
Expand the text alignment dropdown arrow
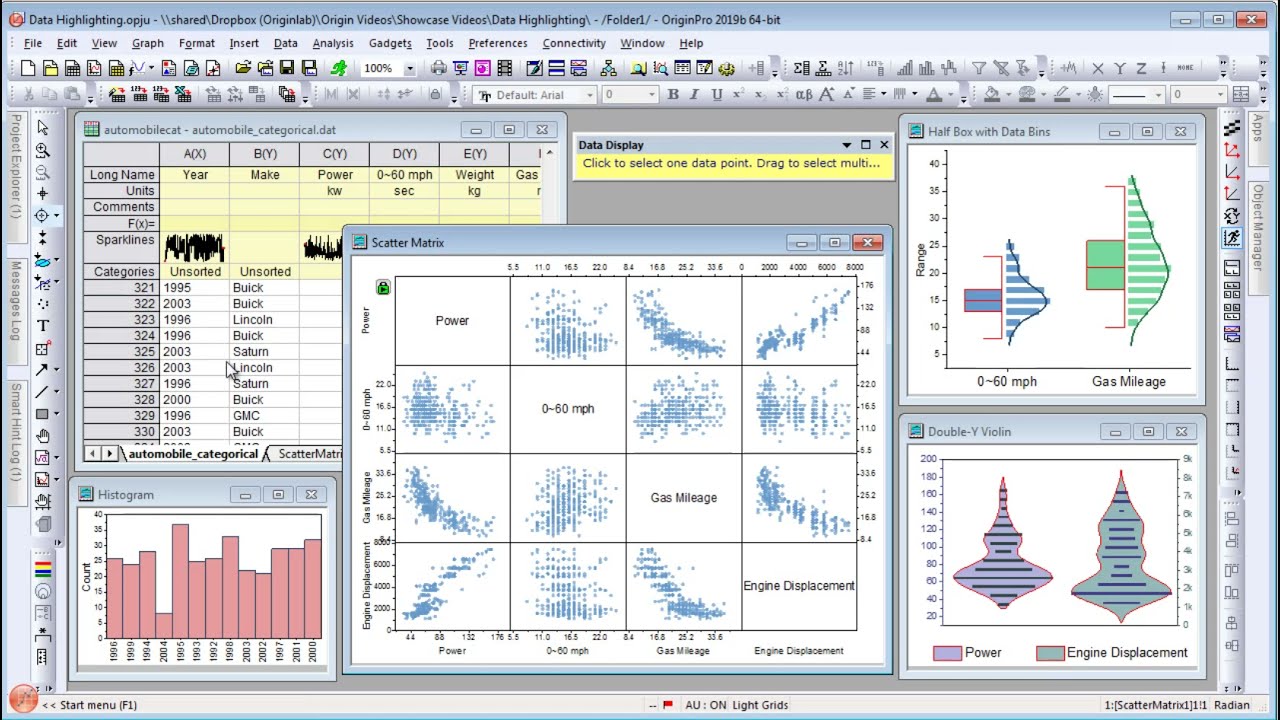tap(882, 95)
